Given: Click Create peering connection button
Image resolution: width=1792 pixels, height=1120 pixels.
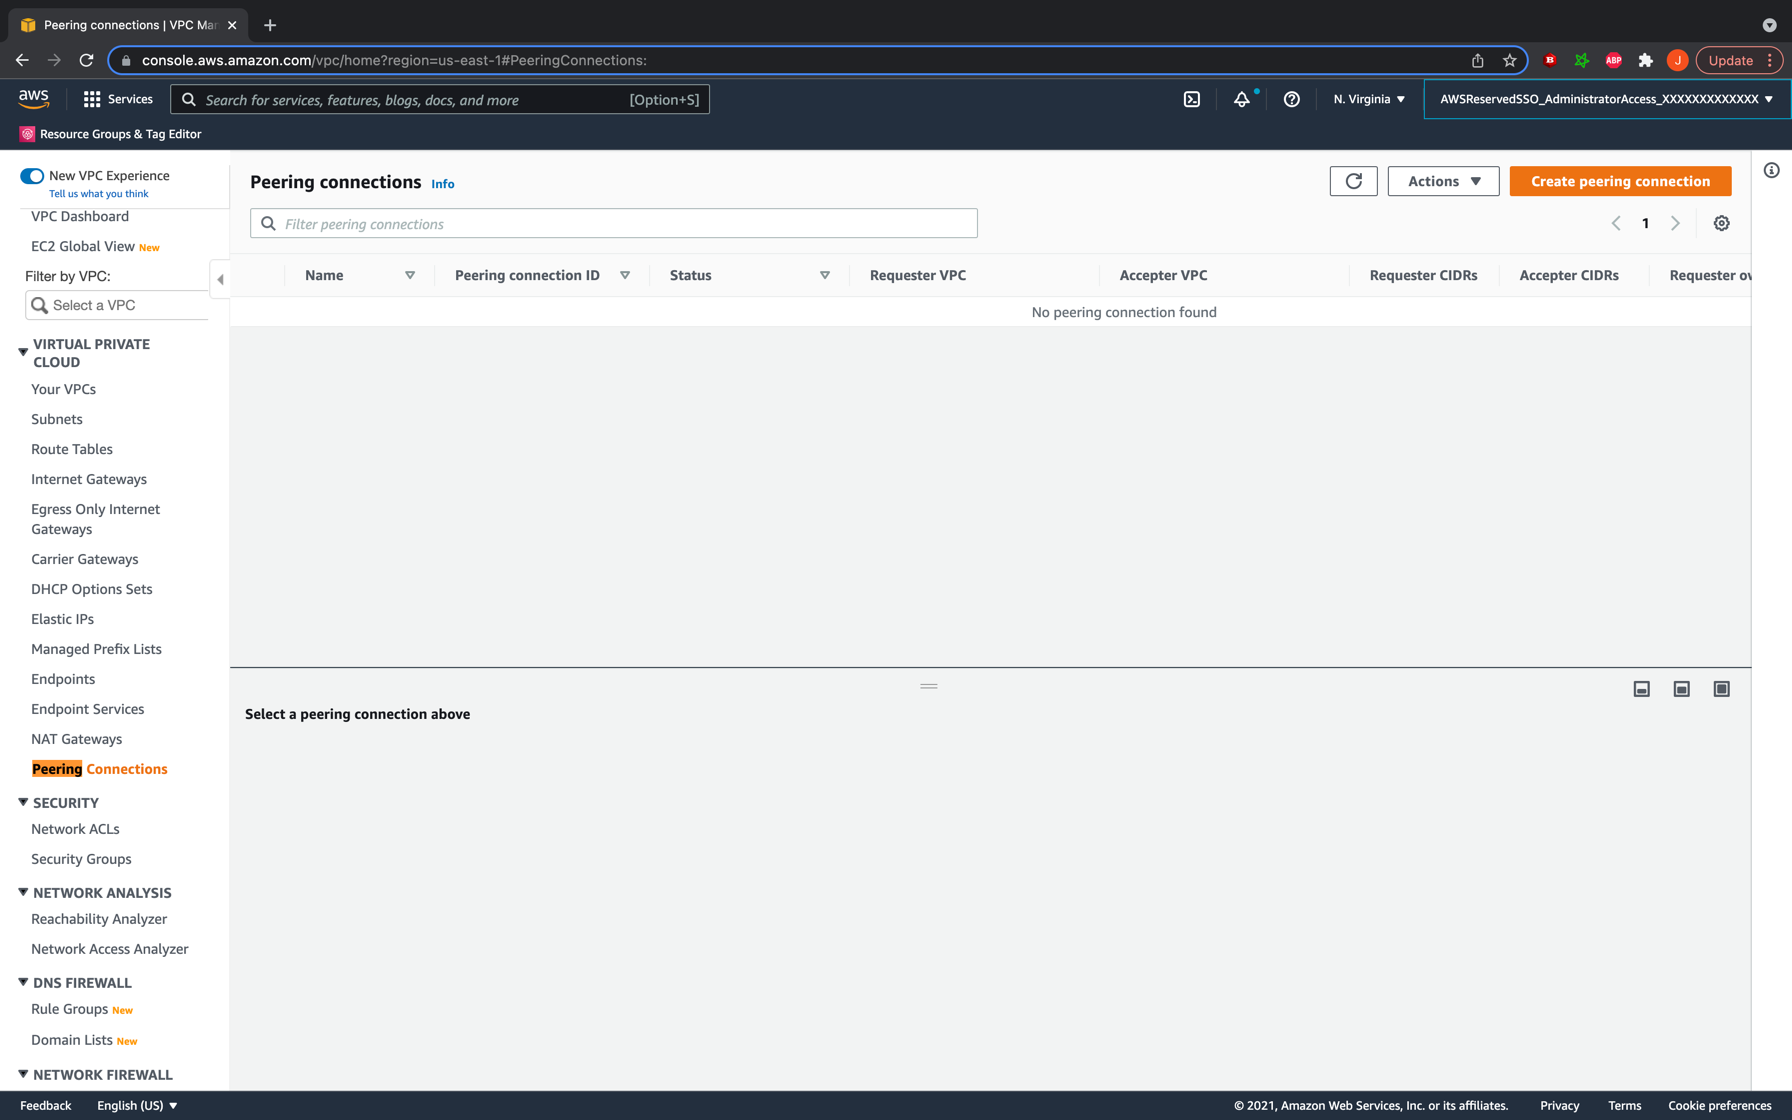Looking at the screenshot, I should click(x=1620, y=181).
